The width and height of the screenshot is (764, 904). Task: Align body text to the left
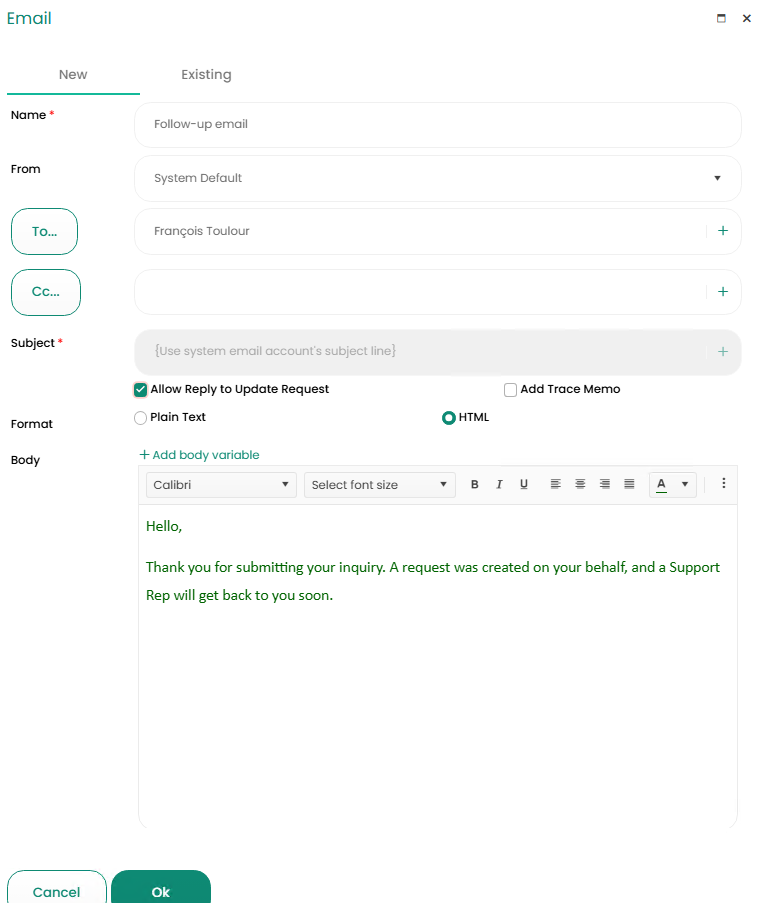pyautogui.click(x=555, y=485)
